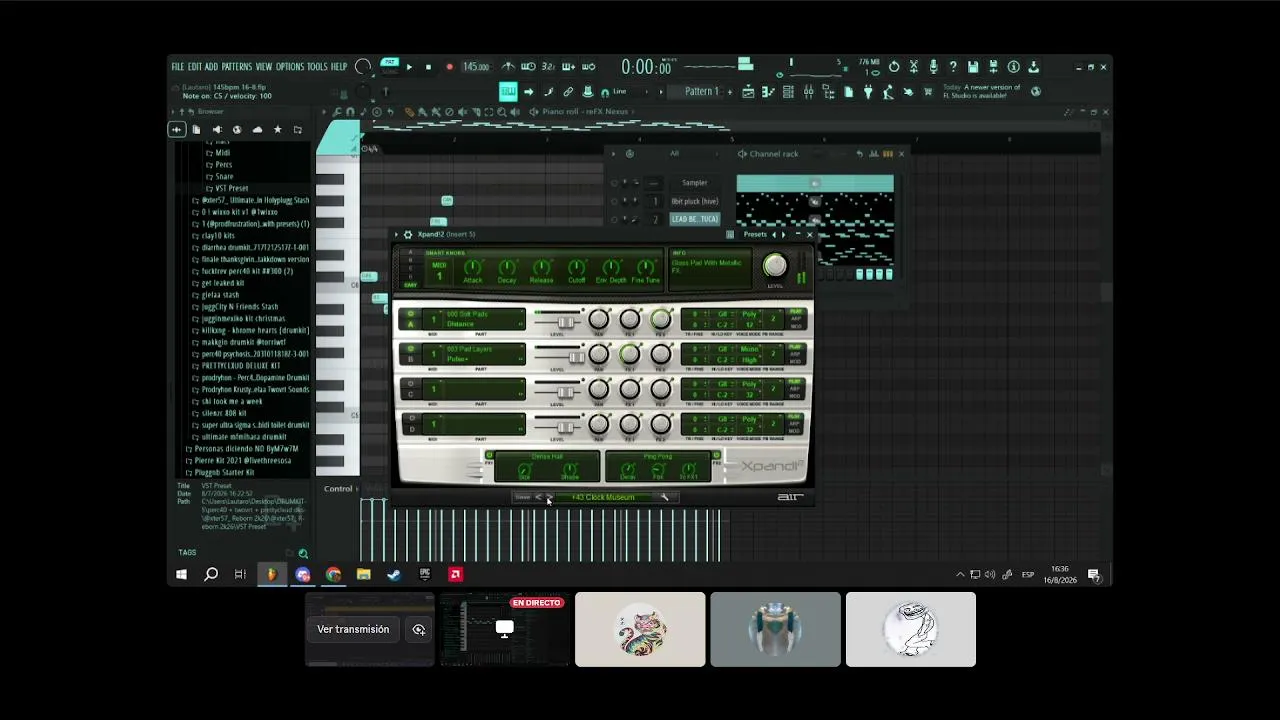Open the ADD menu

click(211, 67)
